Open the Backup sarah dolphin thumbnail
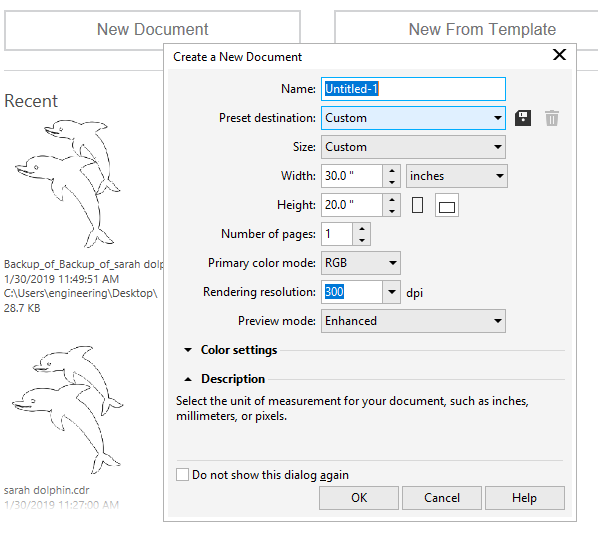 [x=68, y=183]
